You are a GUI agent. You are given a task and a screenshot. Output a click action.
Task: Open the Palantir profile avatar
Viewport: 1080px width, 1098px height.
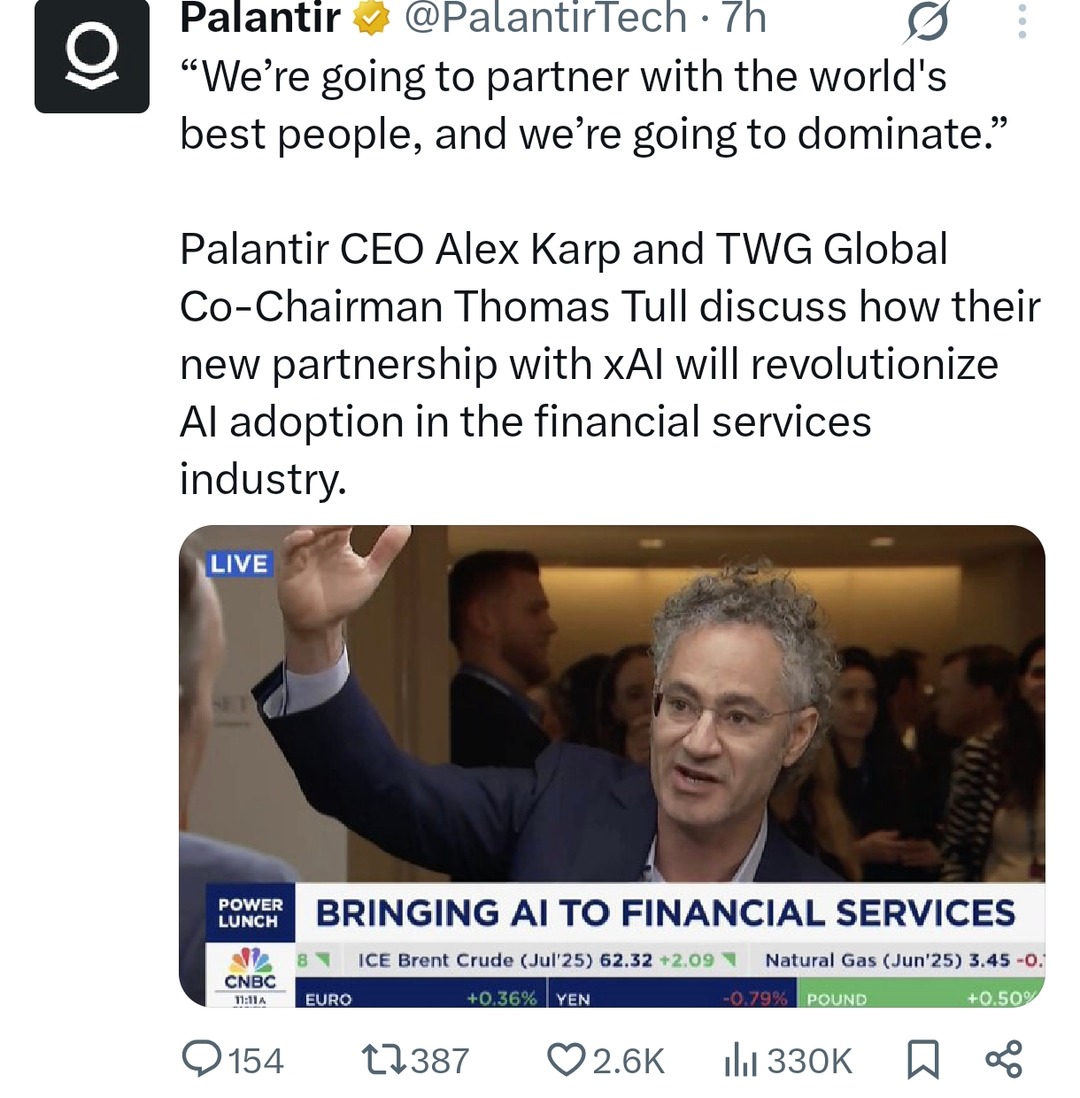[x=92, y=57]
